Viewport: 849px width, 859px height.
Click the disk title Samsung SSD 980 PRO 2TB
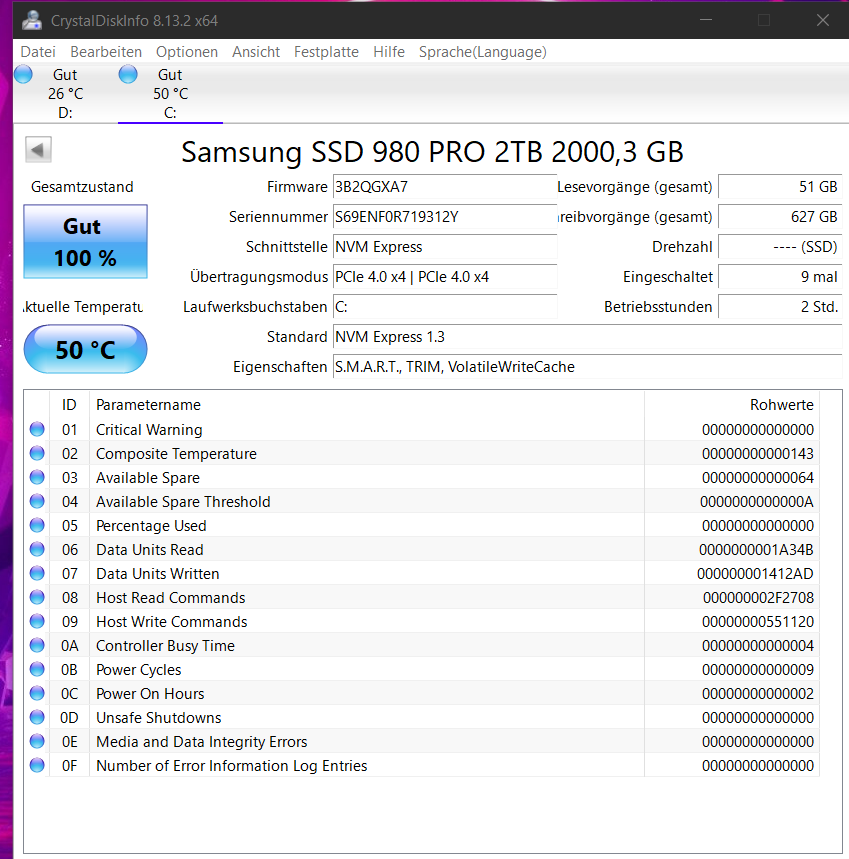click(432, 152)
